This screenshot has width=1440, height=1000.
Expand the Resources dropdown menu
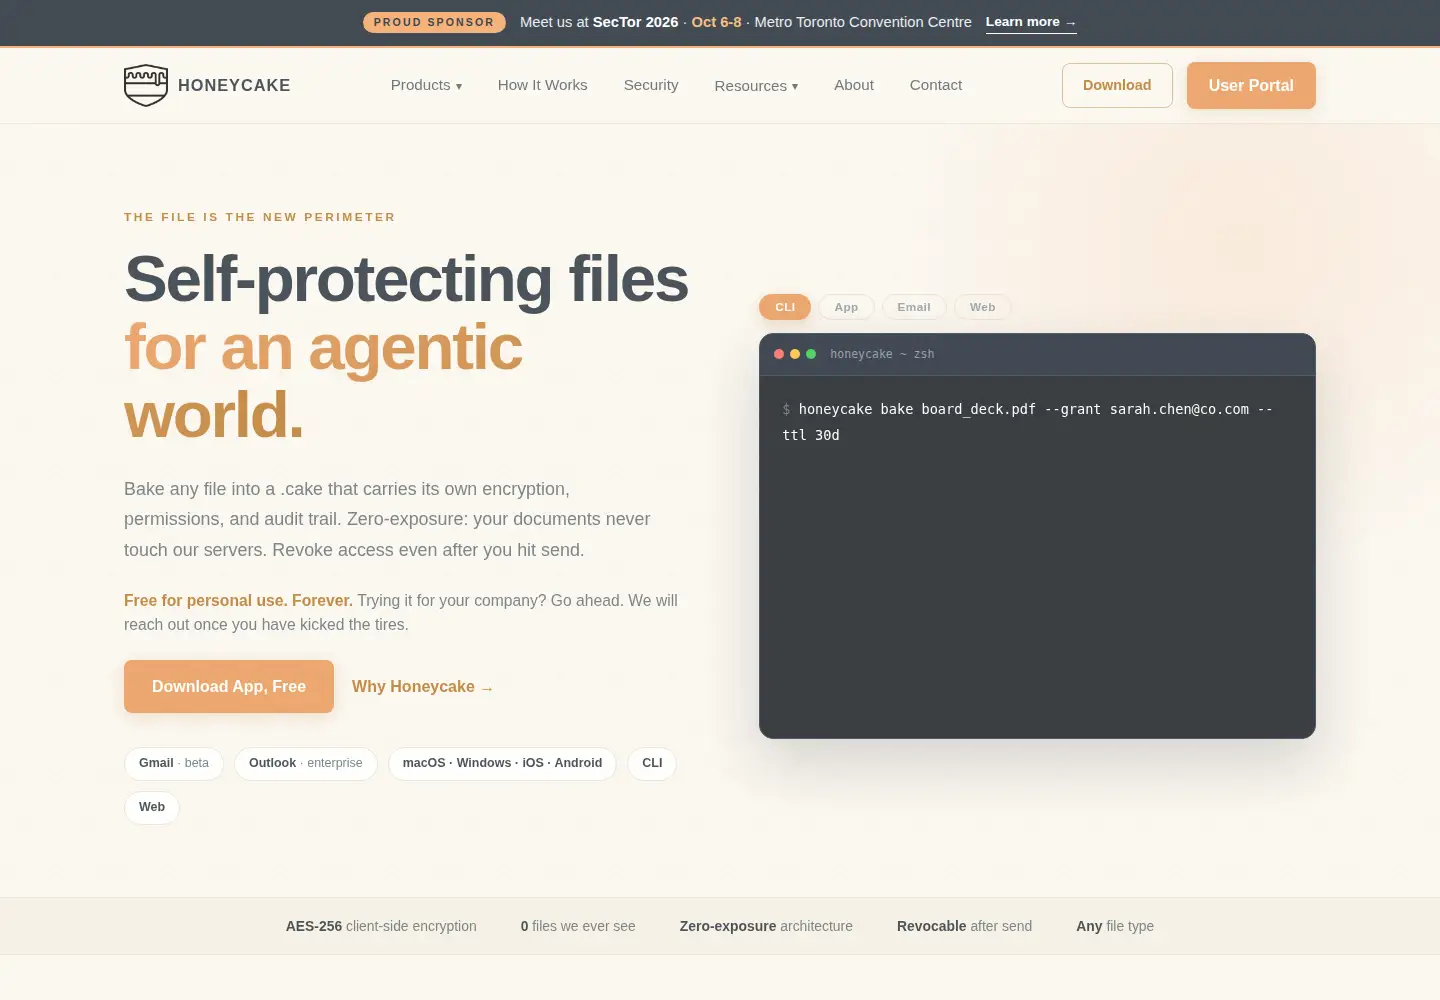point(756,86)
